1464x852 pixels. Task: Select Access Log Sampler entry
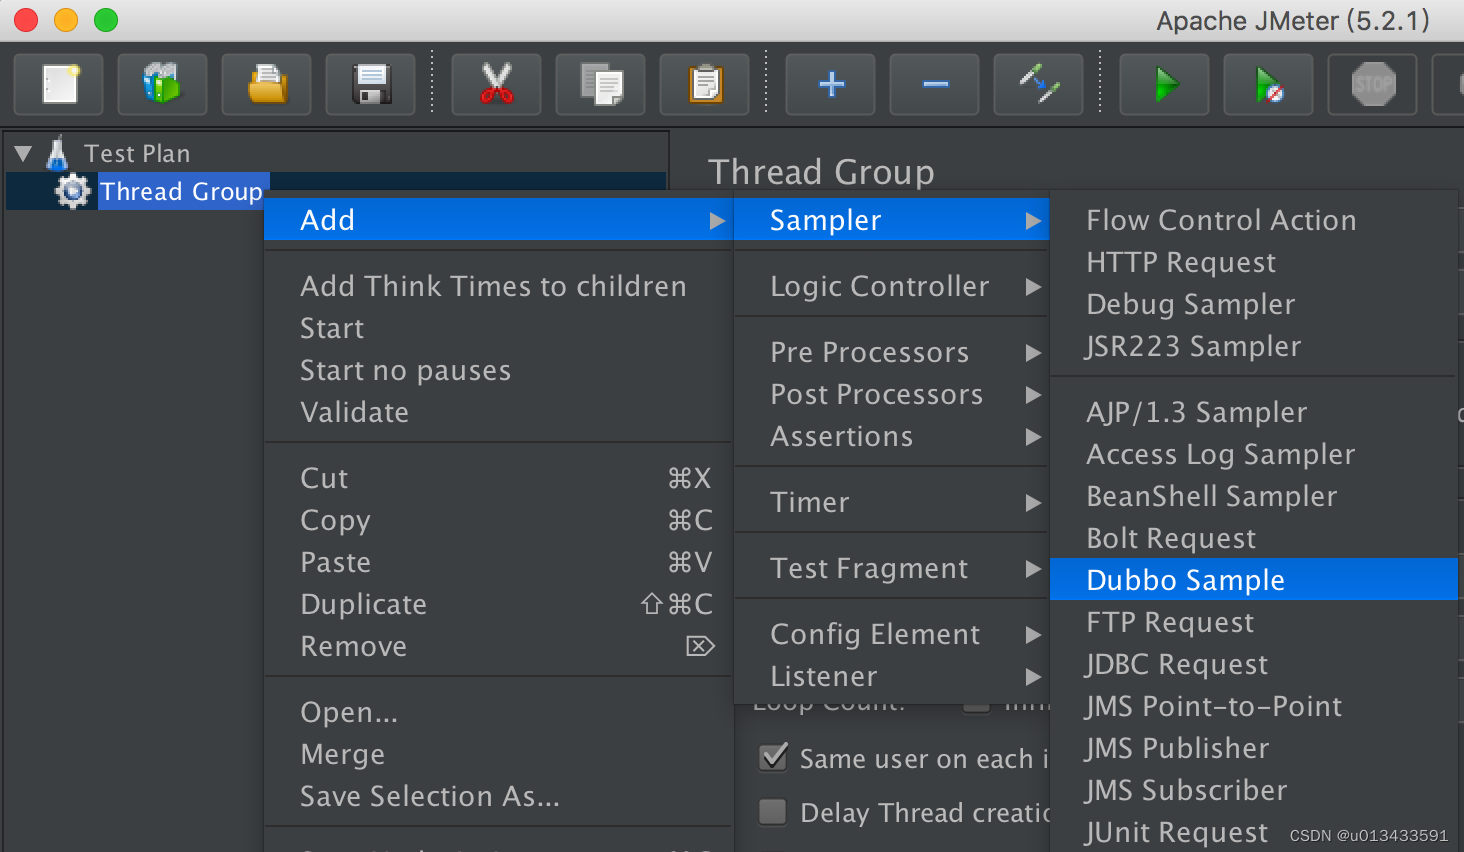1254,454
